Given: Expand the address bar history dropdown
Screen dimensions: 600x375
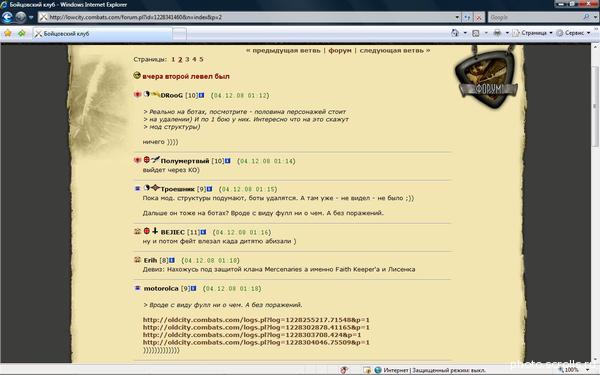Looking at the screenshot, I should 457,17.
